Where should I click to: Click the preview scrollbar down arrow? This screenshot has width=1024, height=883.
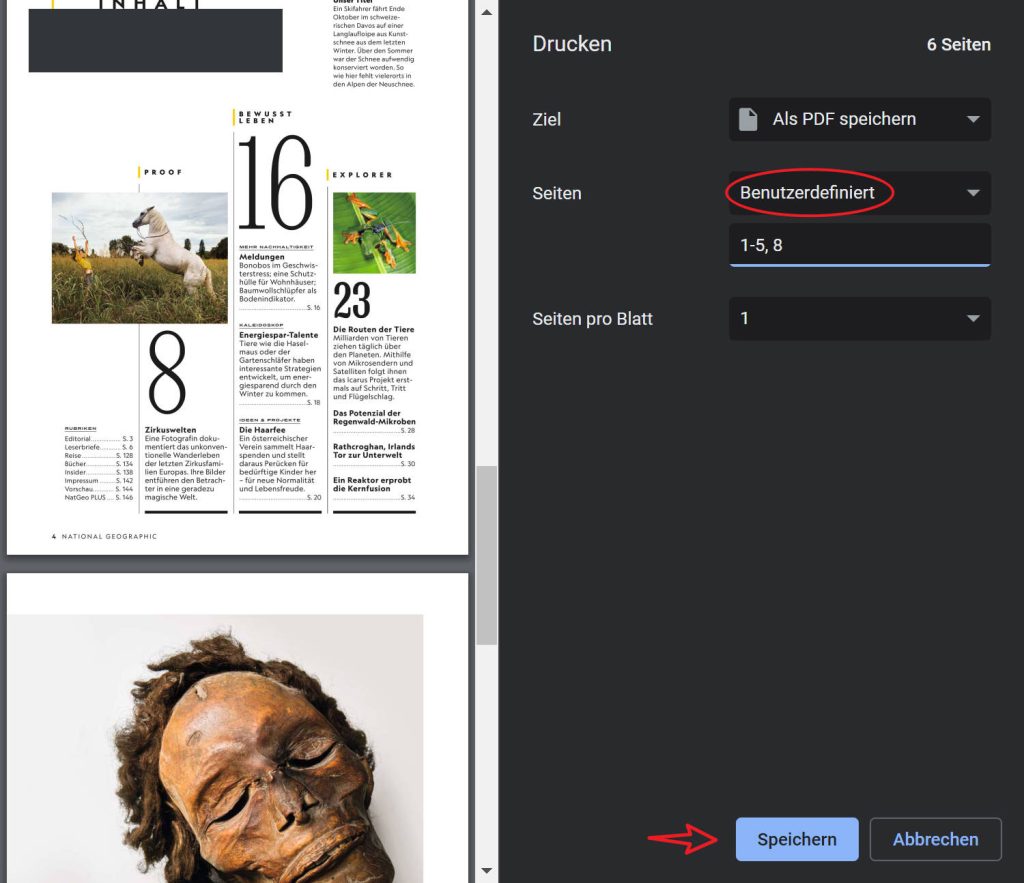click(x=486, y=871)
